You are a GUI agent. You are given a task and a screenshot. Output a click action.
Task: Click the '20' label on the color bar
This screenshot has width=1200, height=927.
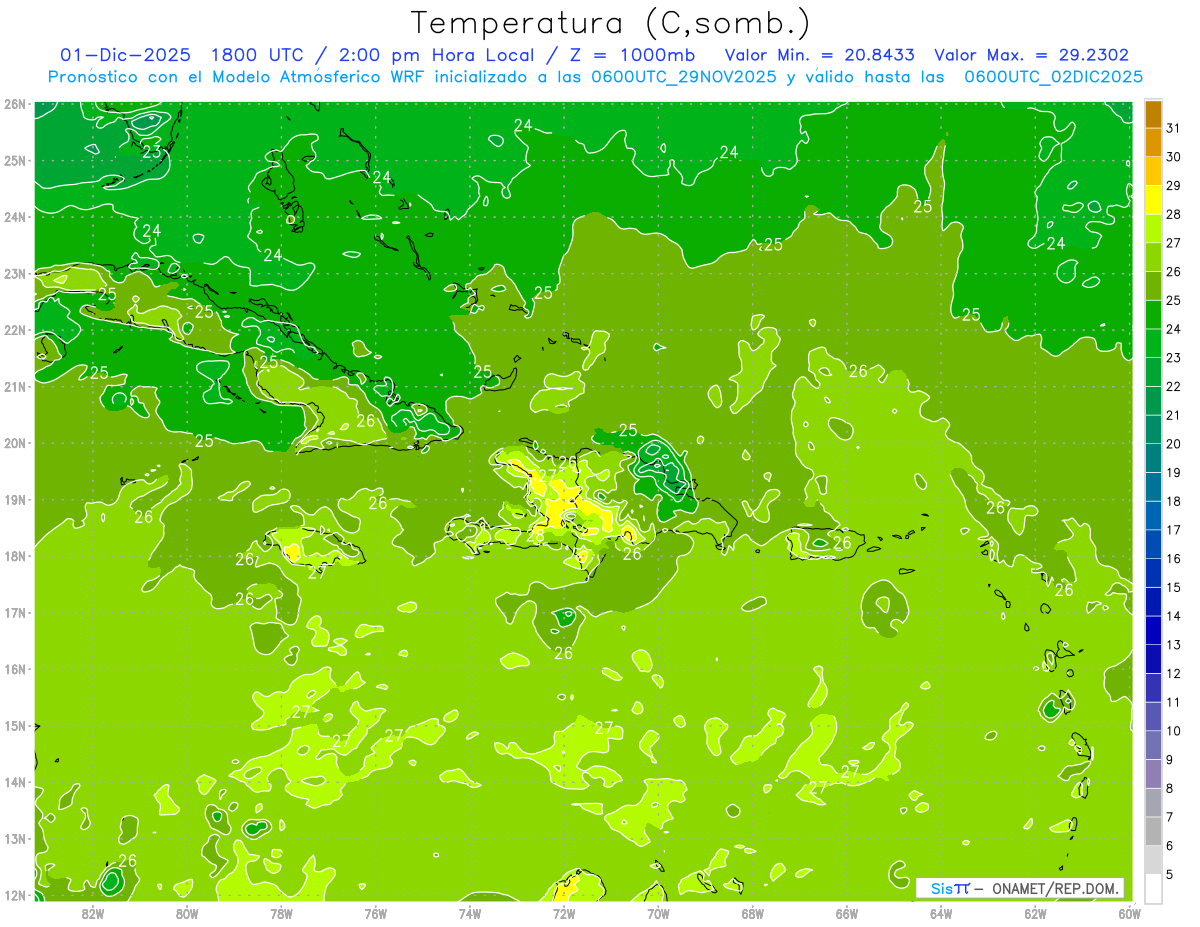[1174, 443]
